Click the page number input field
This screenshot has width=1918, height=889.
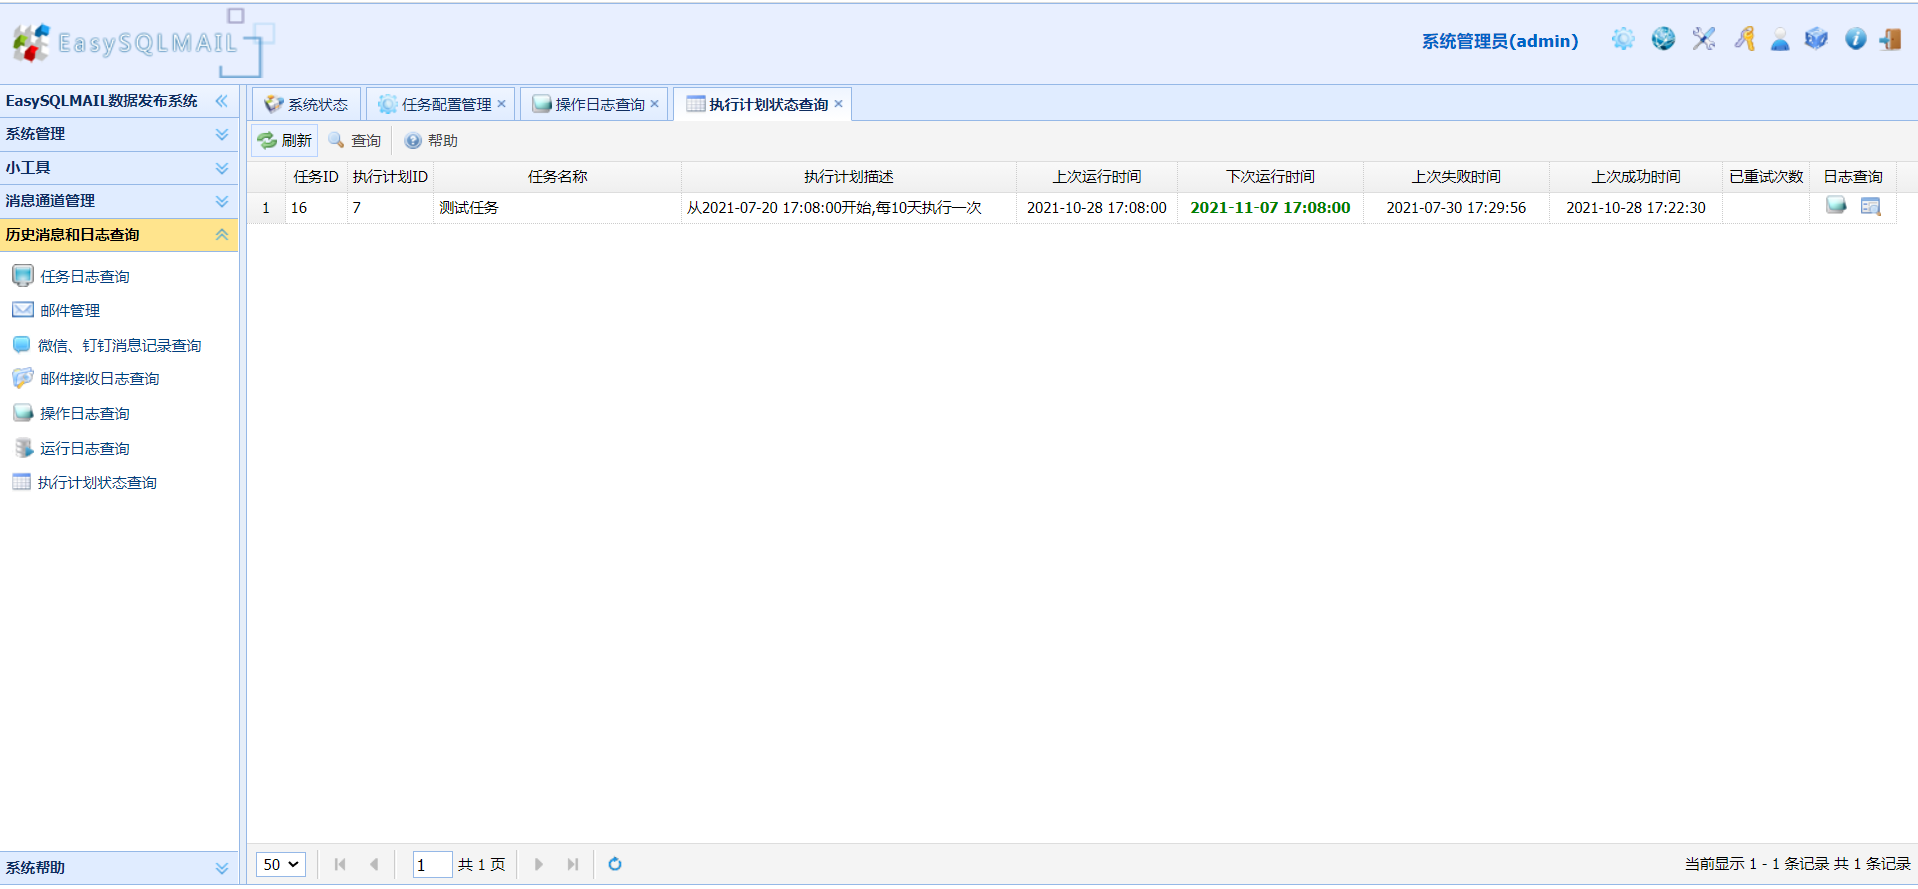click(432, 864)
